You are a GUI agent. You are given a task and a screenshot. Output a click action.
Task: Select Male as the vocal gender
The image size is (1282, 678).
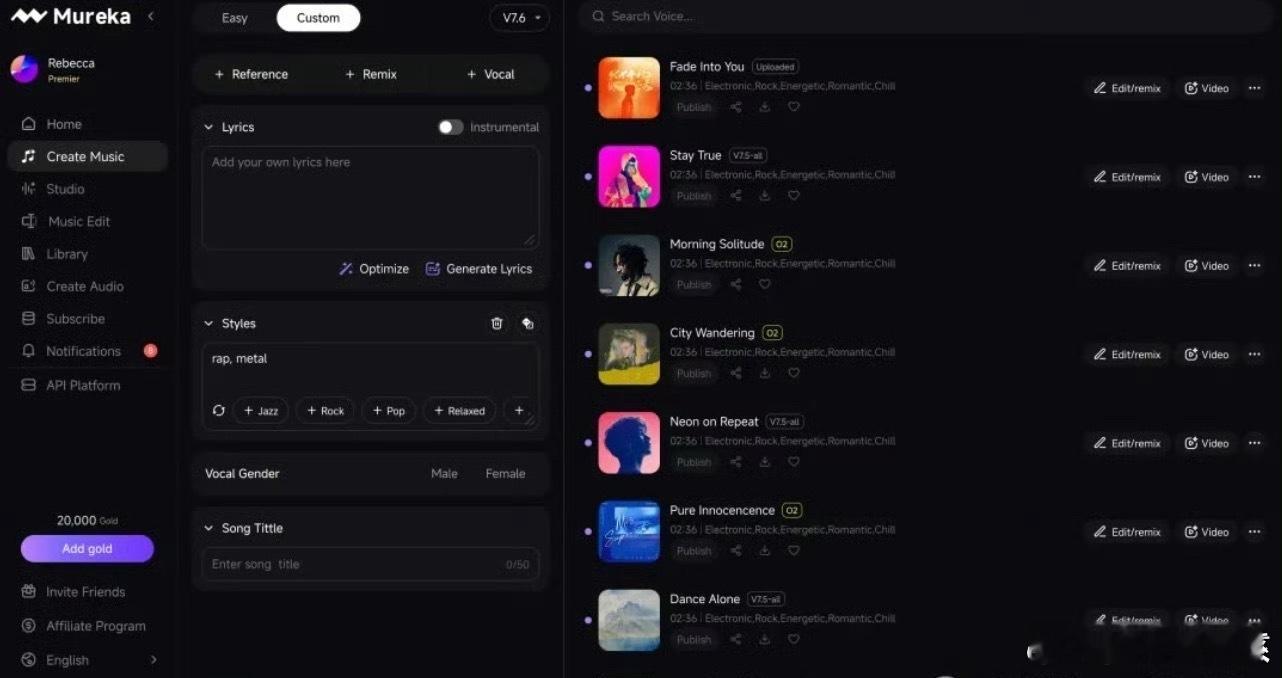[x=444, y=473]
